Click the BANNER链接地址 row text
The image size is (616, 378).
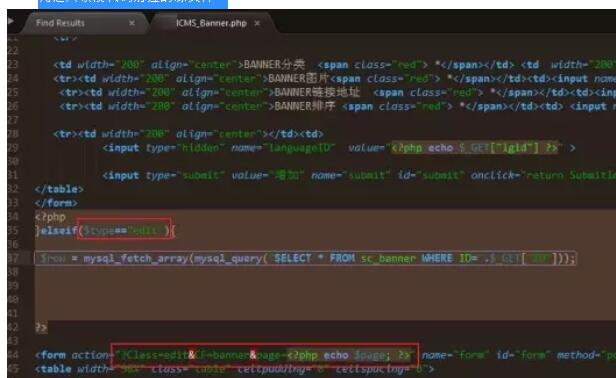317,92
